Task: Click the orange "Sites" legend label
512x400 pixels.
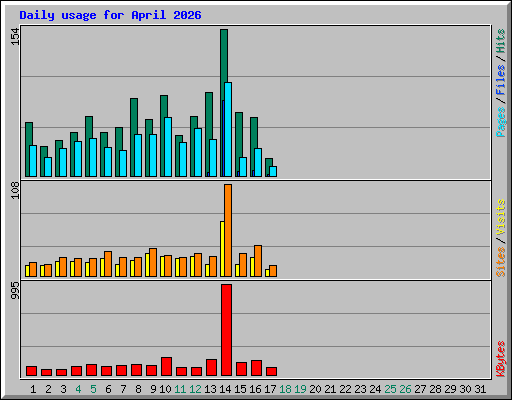Action: click(x=501, y=262)
